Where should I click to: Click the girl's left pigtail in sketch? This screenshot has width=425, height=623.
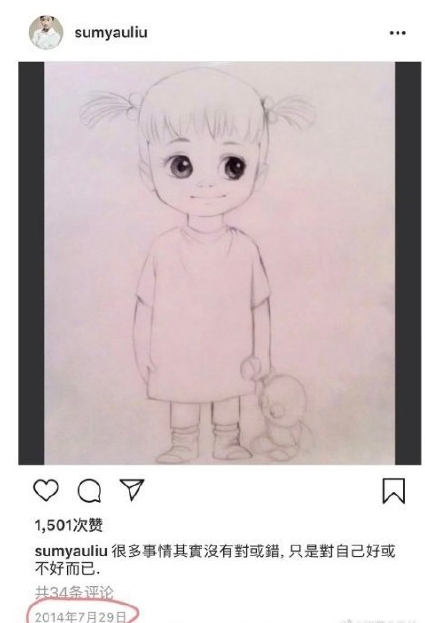click(x=110, y=108)
